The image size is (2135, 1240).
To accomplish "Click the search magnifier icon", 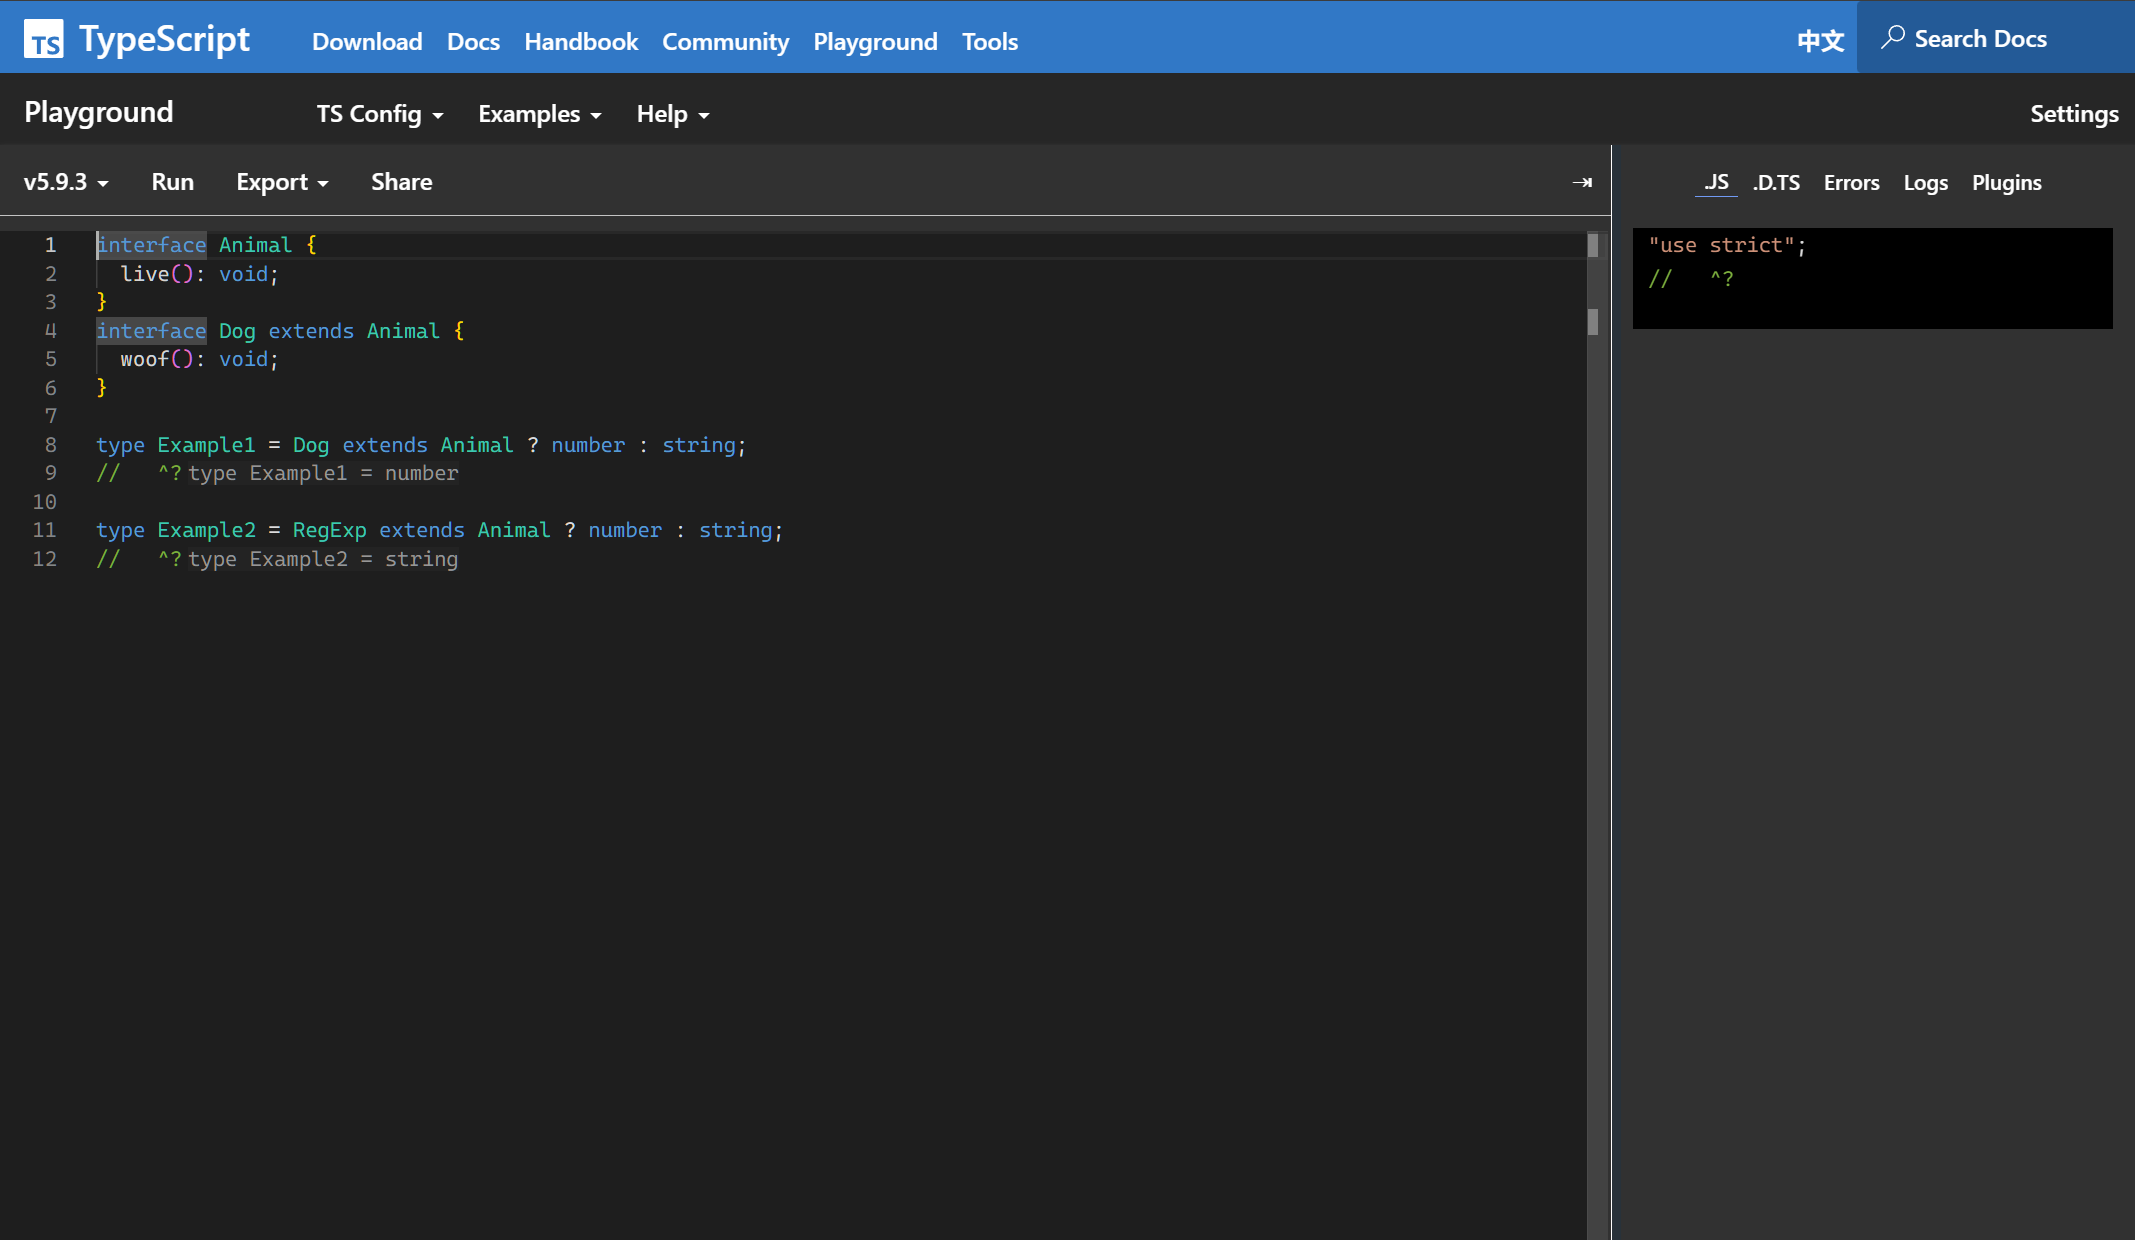I will (x=1892, y=38).
